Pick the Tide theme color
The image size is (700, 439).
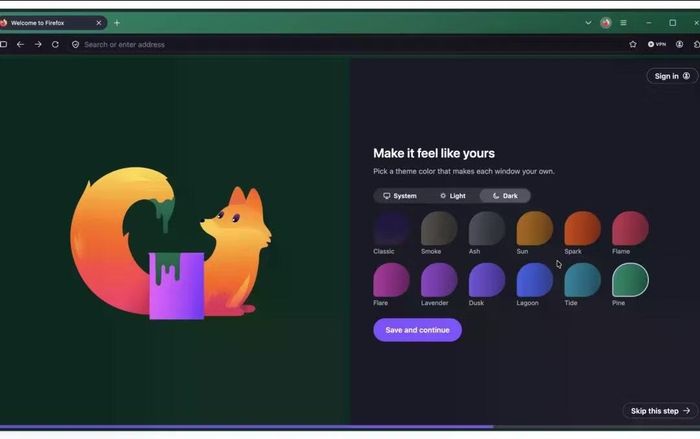tap(583, 280)
